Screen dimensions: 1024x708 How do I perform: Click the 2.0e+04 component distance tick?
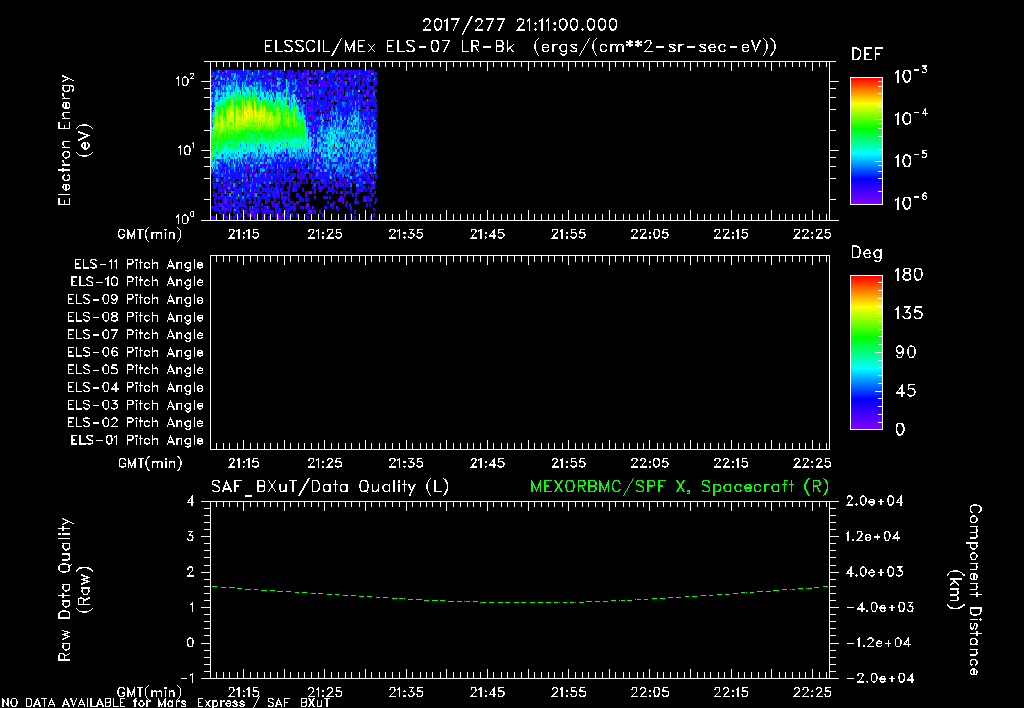click(x=874, y=502)
